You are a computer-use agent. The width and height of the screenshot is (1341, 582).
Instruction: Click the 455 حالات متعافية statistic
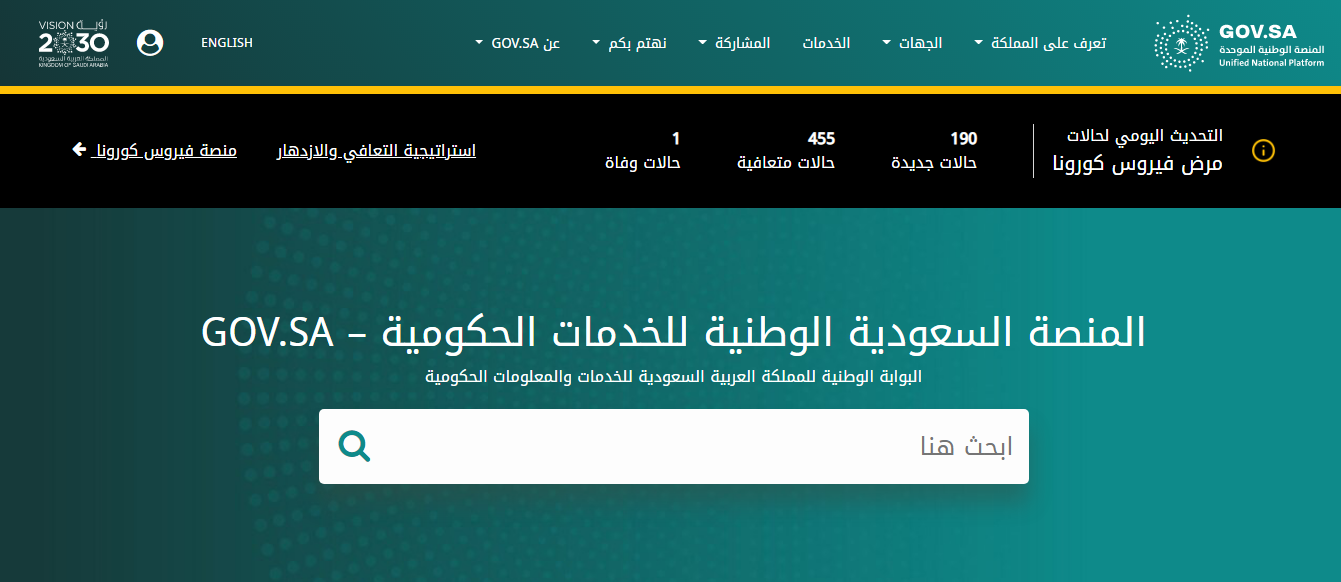pyautogui.click(x=786, y=150)
